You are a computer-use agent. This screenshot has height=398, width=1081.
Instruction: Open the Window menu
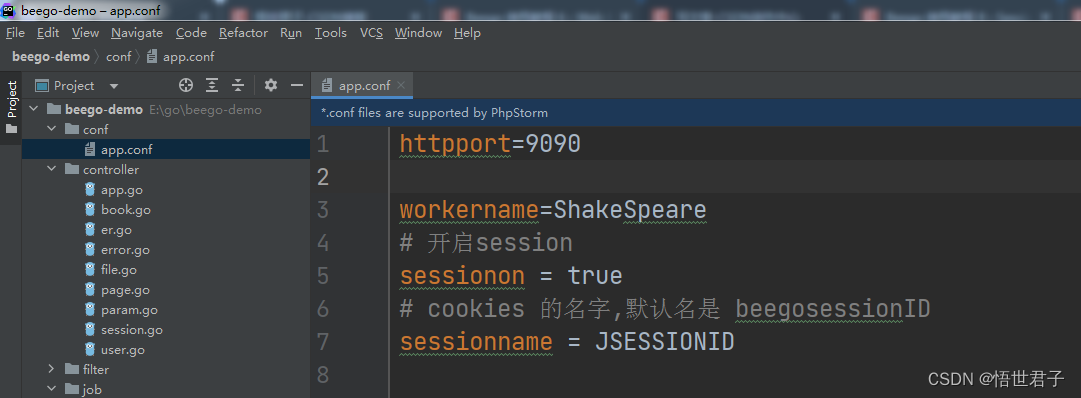[x=418, y=32]
